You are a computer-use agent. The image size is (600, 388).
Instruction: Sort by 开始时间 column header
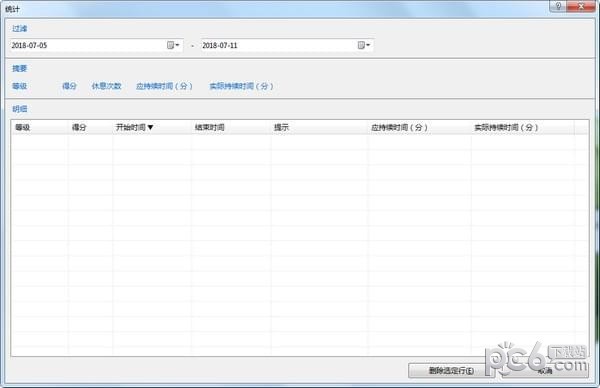pos(152,127)
